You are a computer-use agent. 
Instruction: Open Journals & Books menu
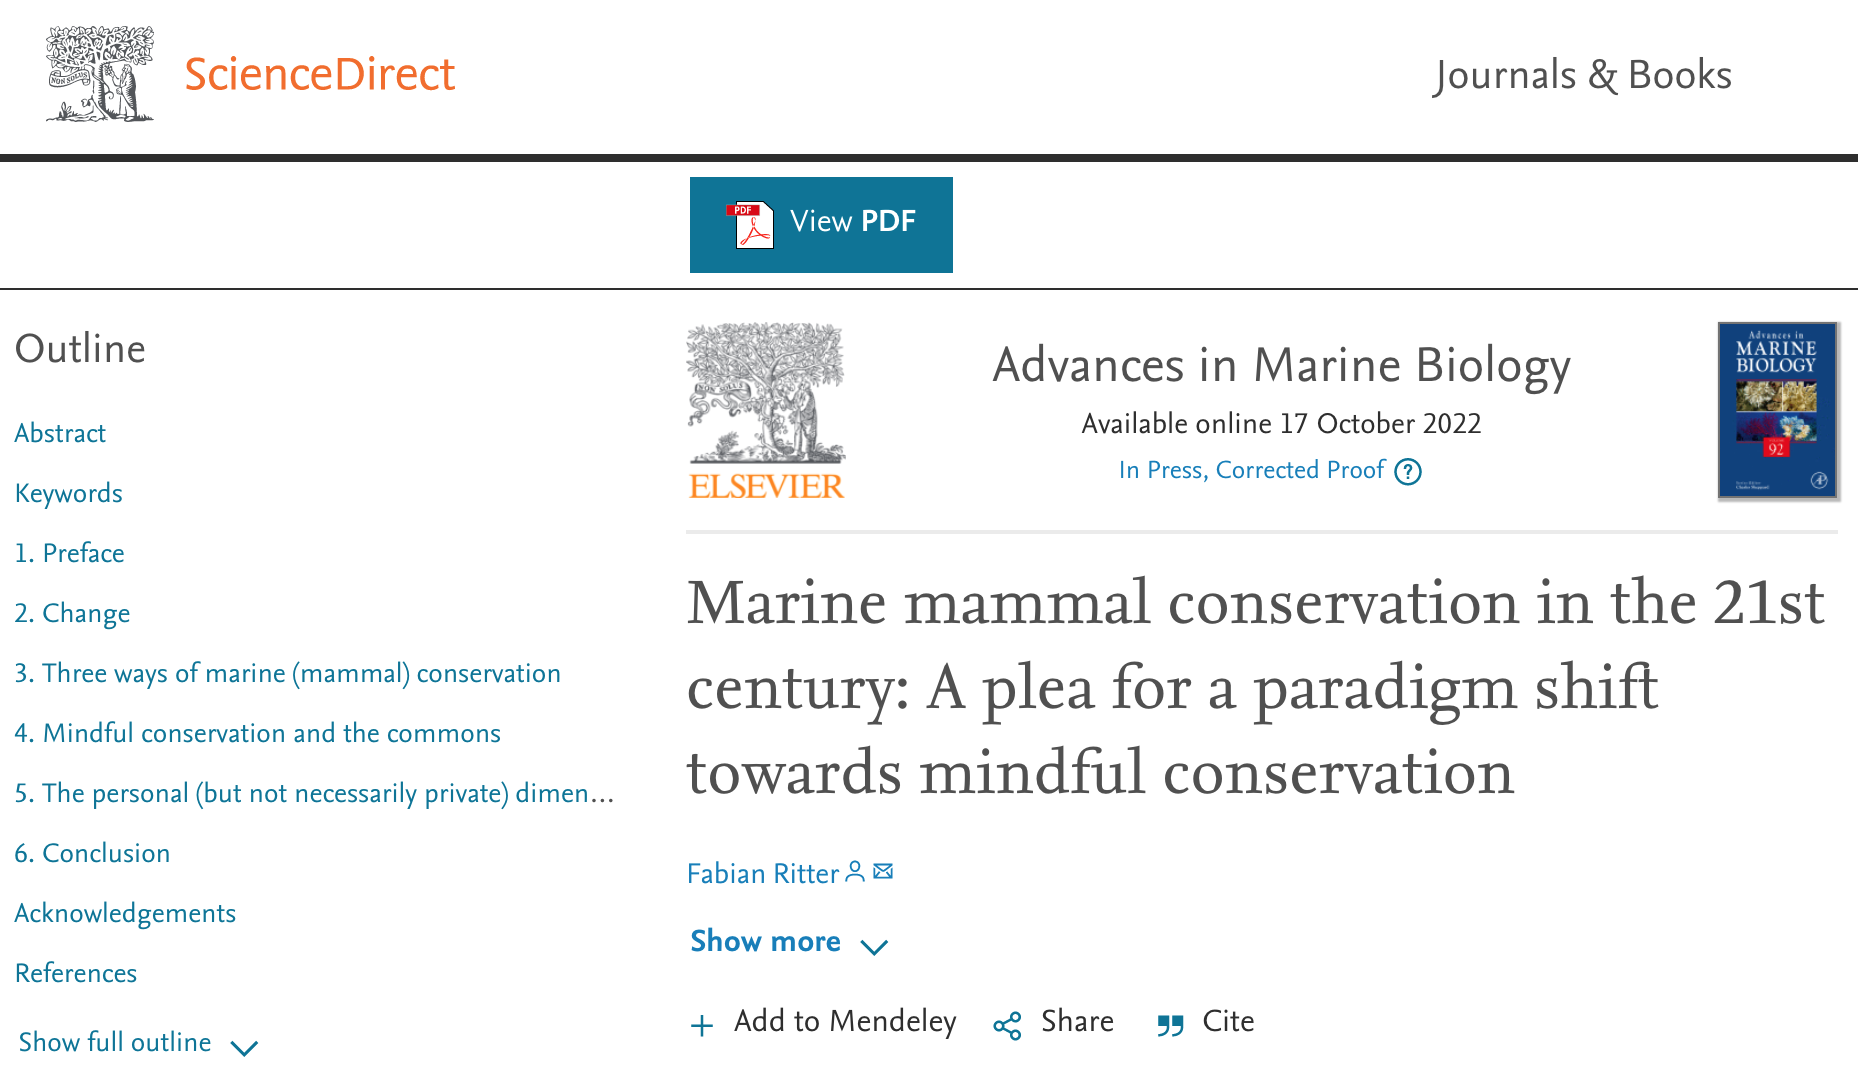coord(1582,75)
